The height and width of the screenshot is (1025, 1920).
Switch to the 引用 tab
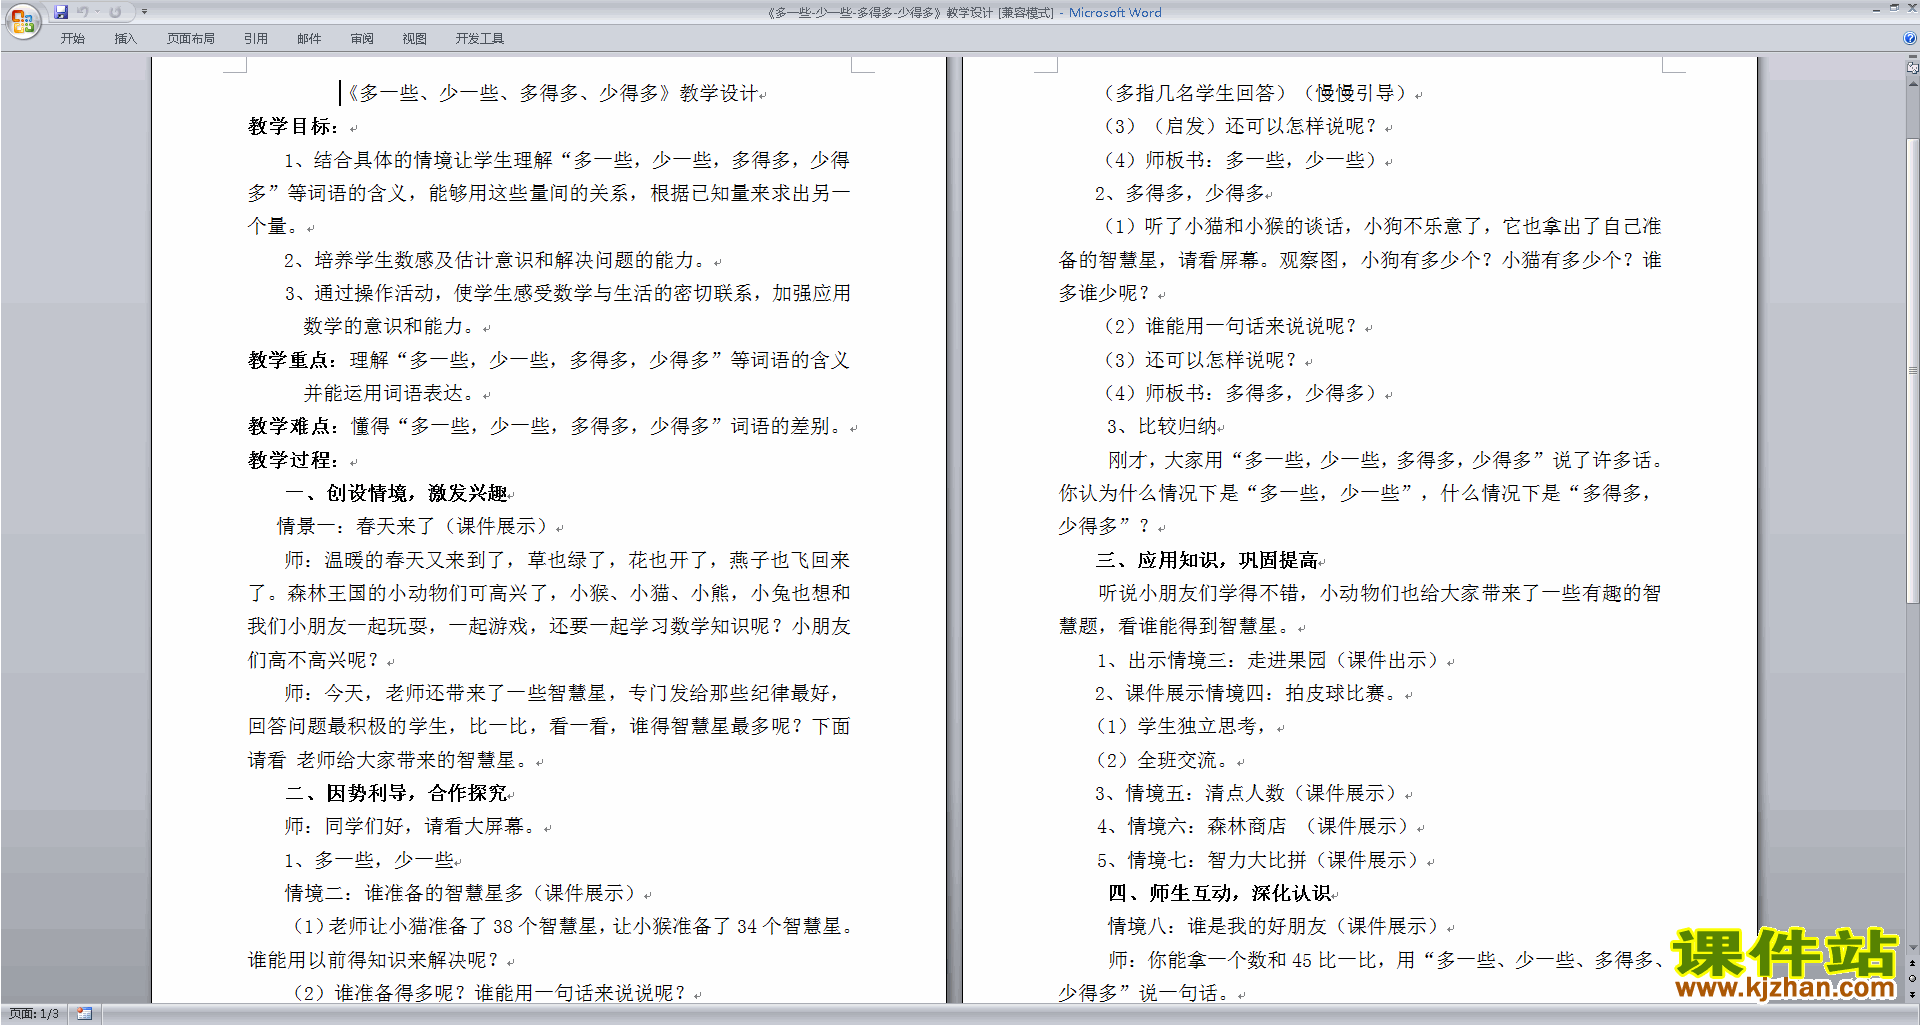[x=256, y=39]
